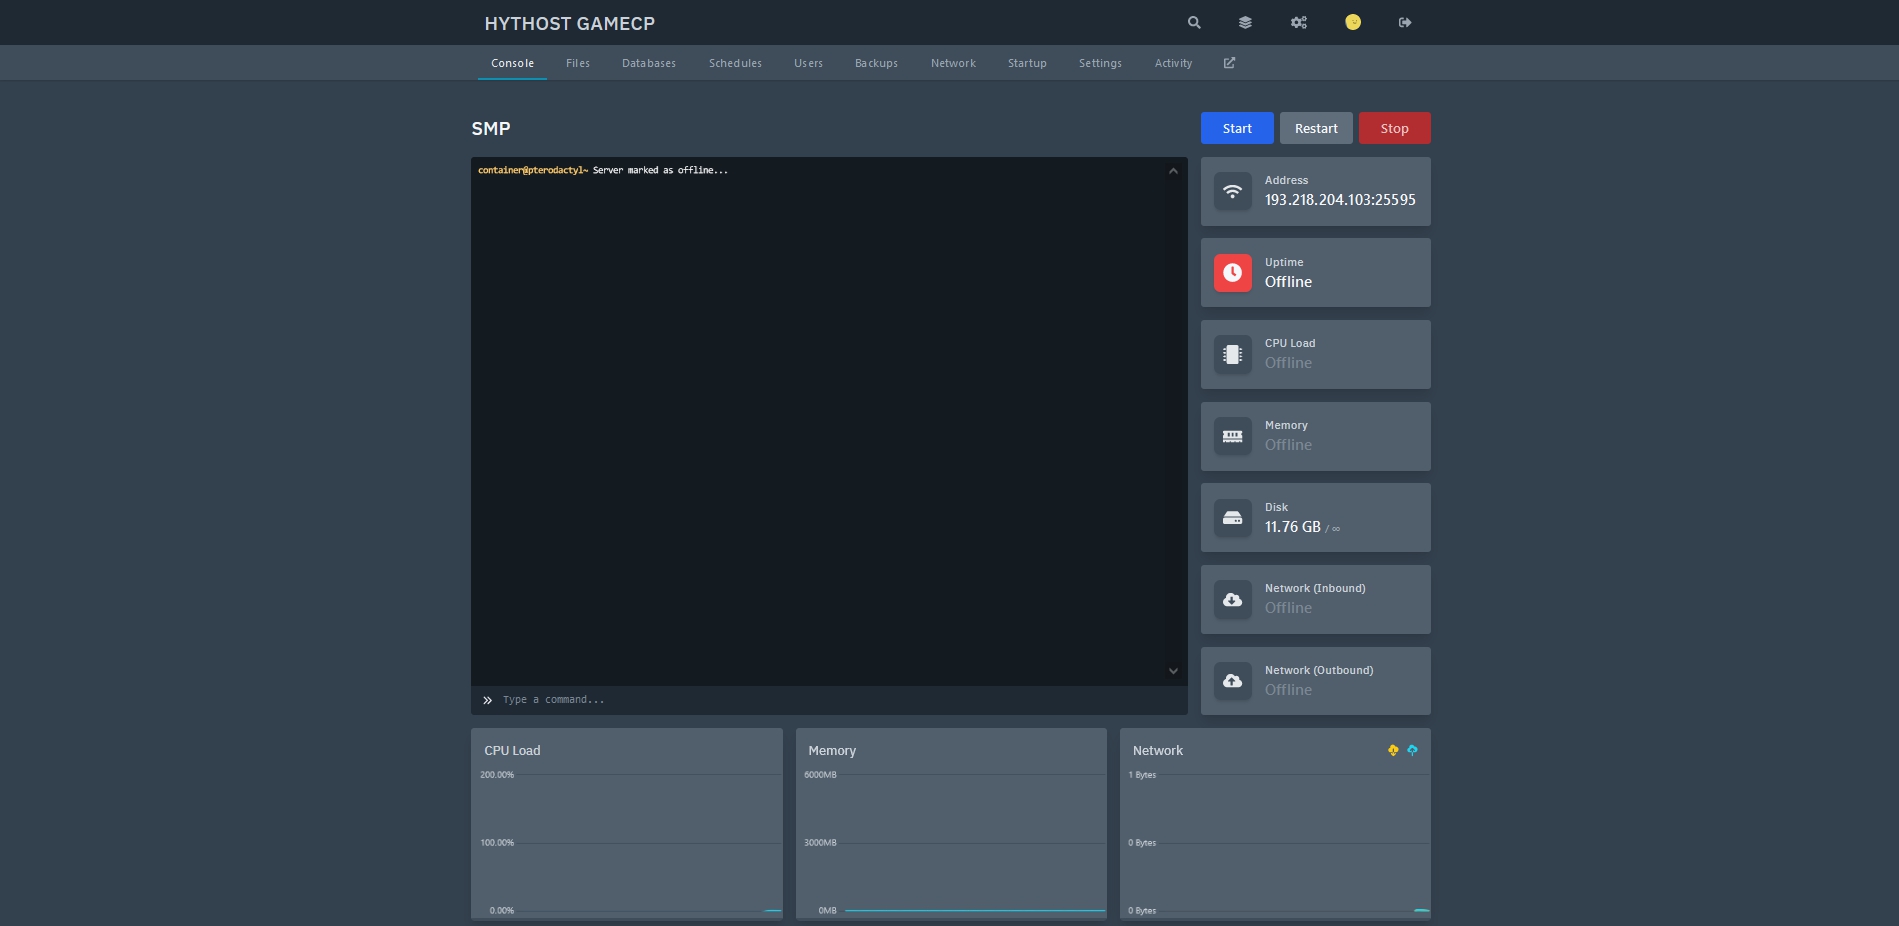Open the Backups tab
Viewport: 1899px width, 926px height.
(x=876, y=63)
